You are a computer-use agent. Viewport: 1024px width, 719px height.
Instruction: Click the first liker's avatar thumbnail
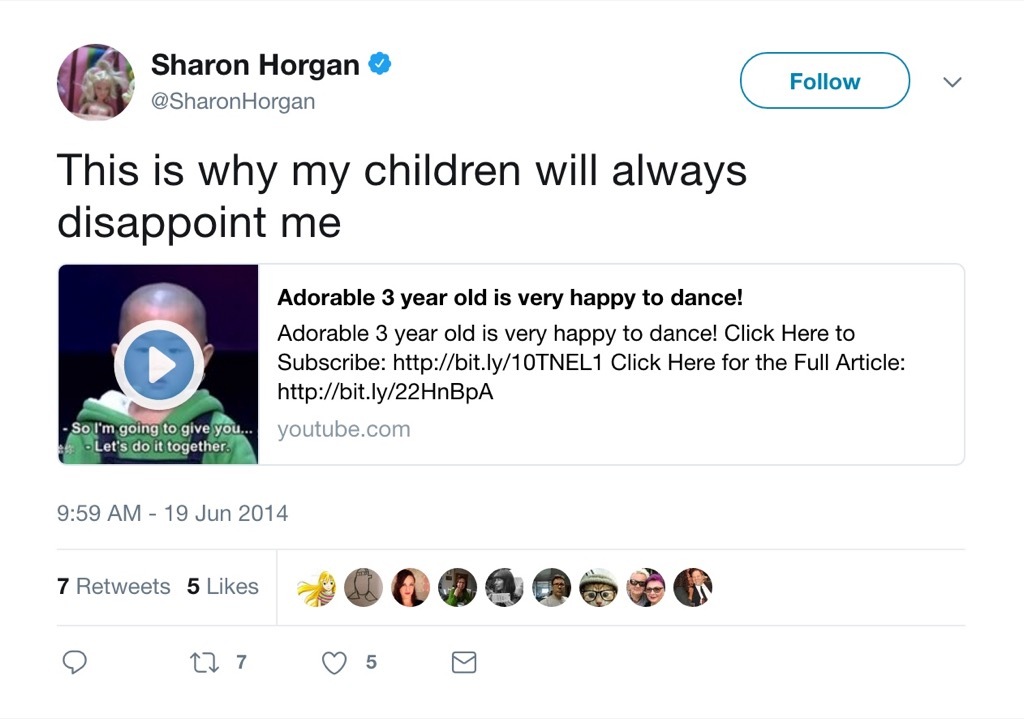pos(317,587)
